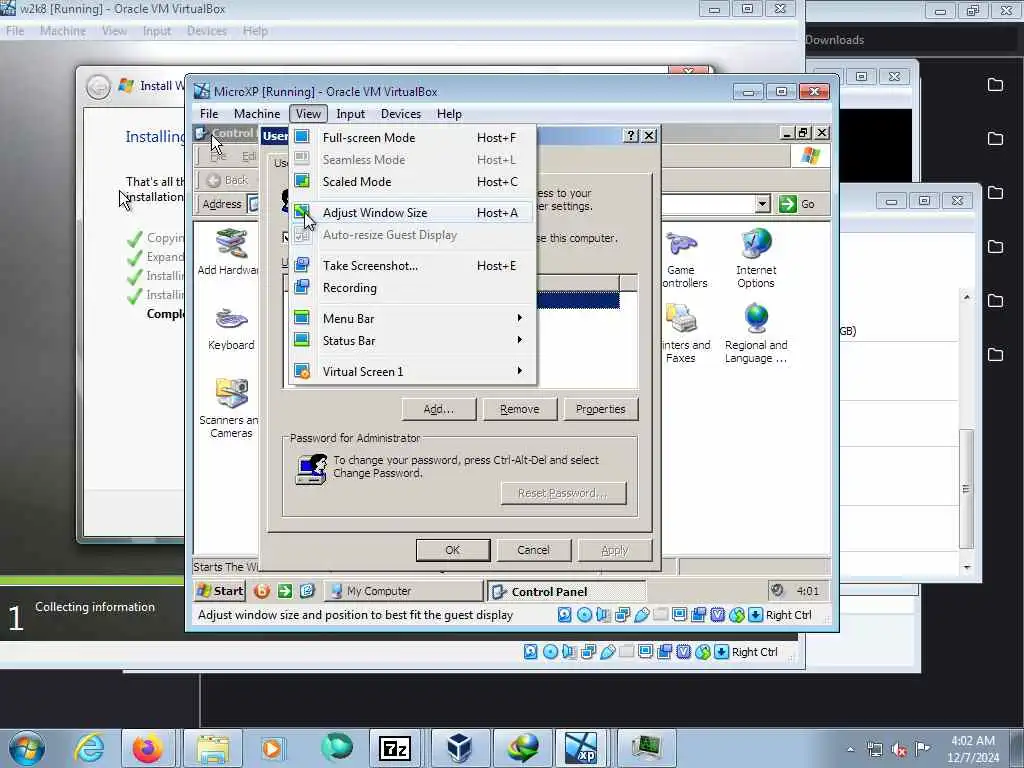Open the File menu in MicroXP window
The width and height of the screenshot is (1024, 768).
tap(209, 114)
